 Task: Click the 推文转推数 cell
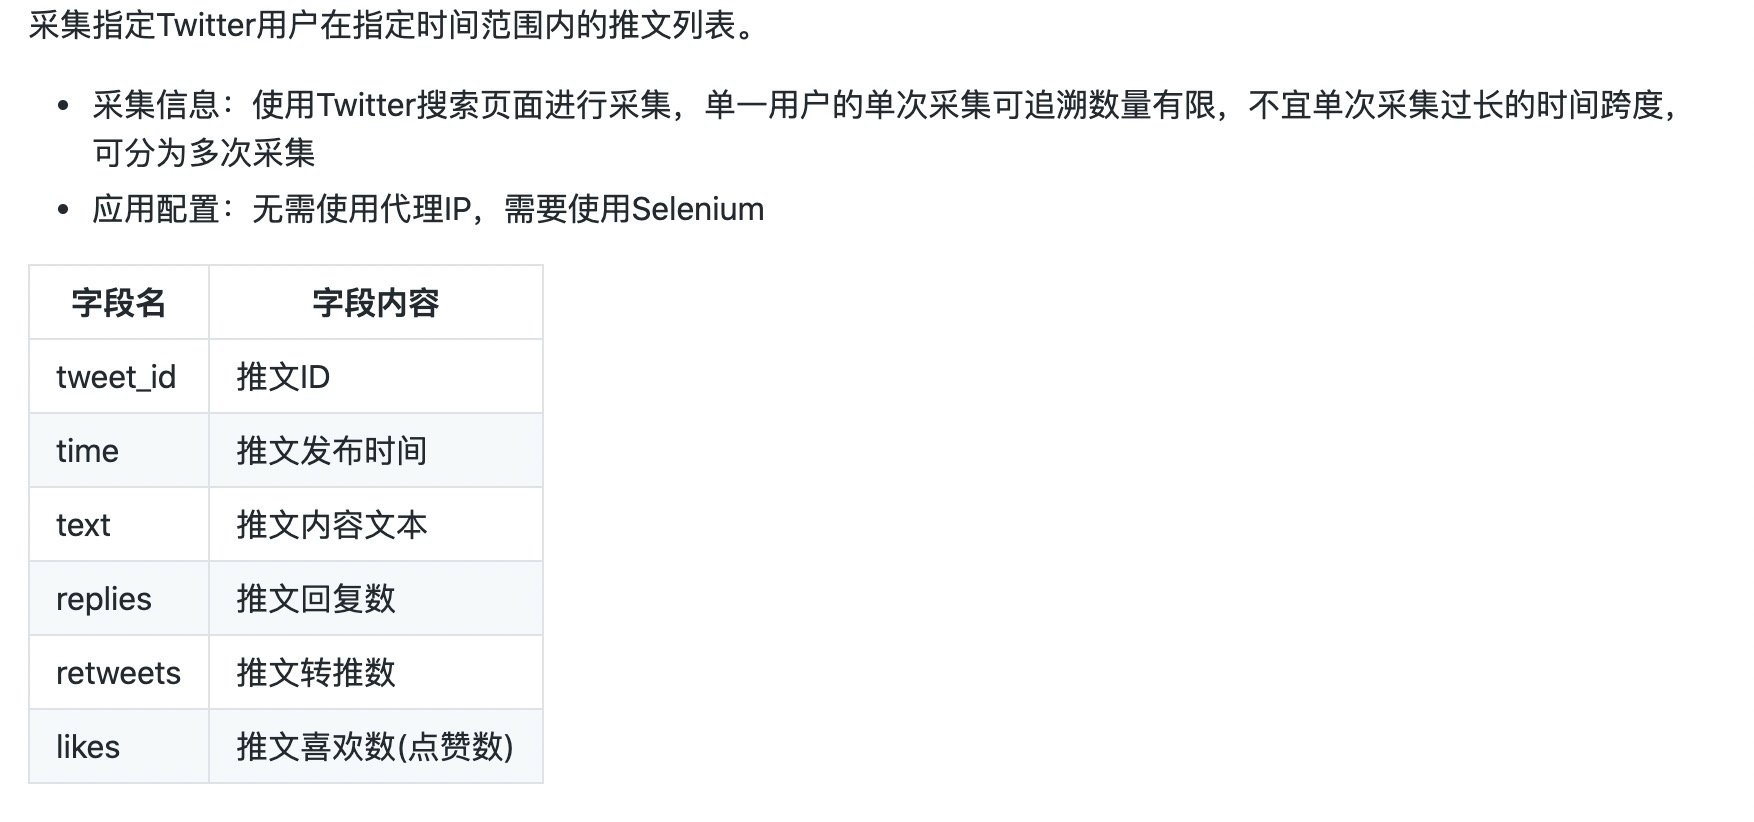point(316,673)
